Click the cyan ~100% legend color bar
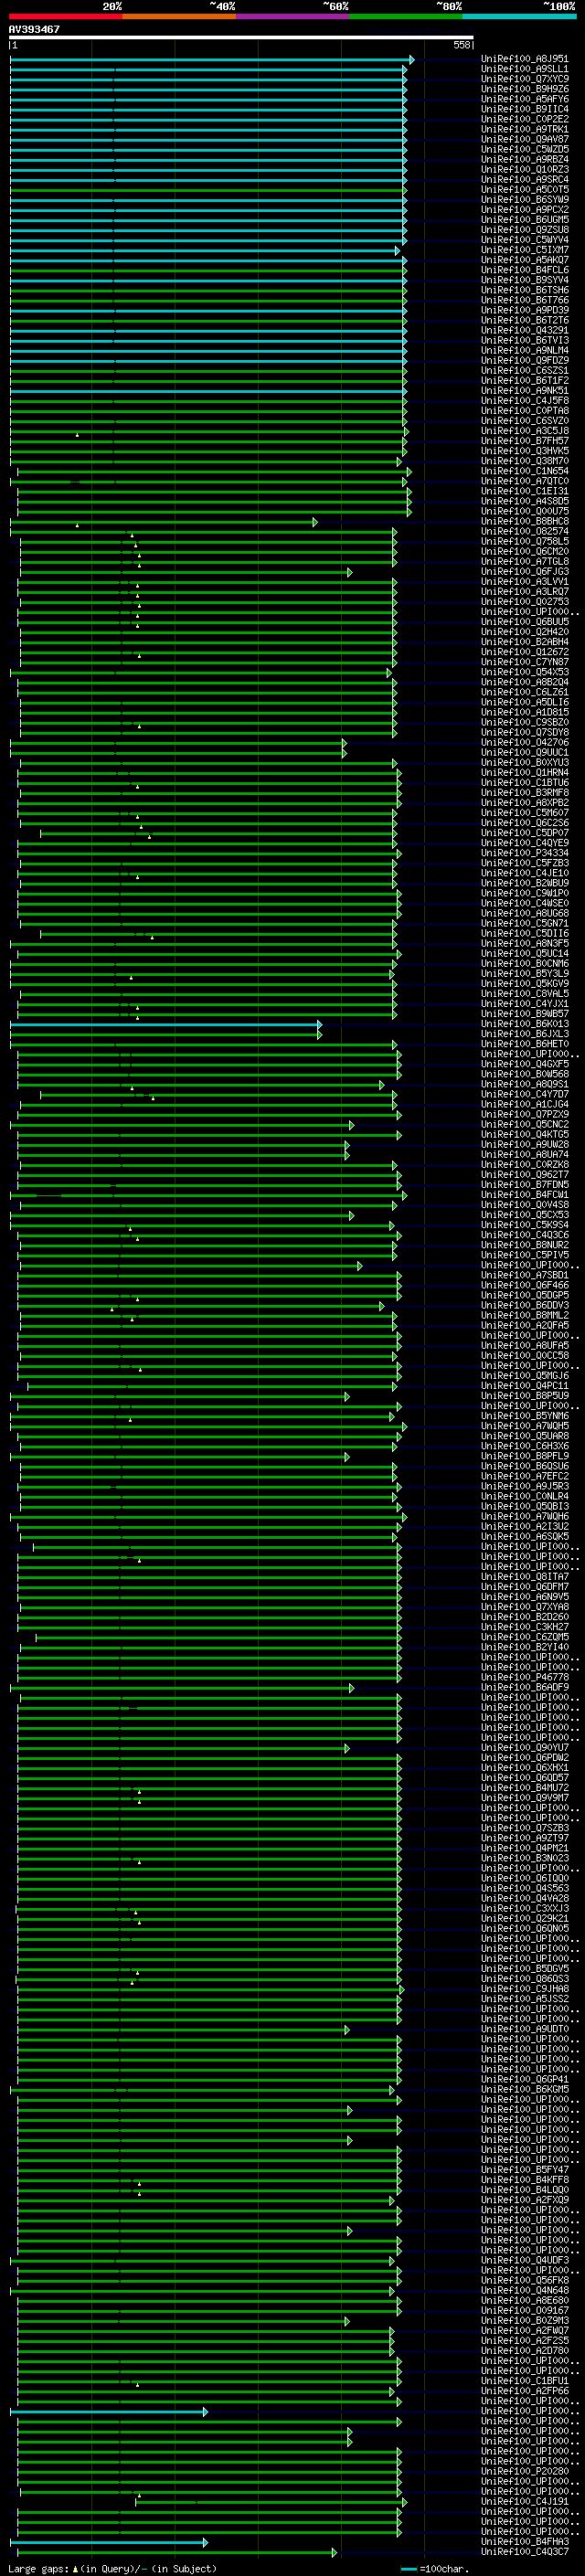 (520, 17)
